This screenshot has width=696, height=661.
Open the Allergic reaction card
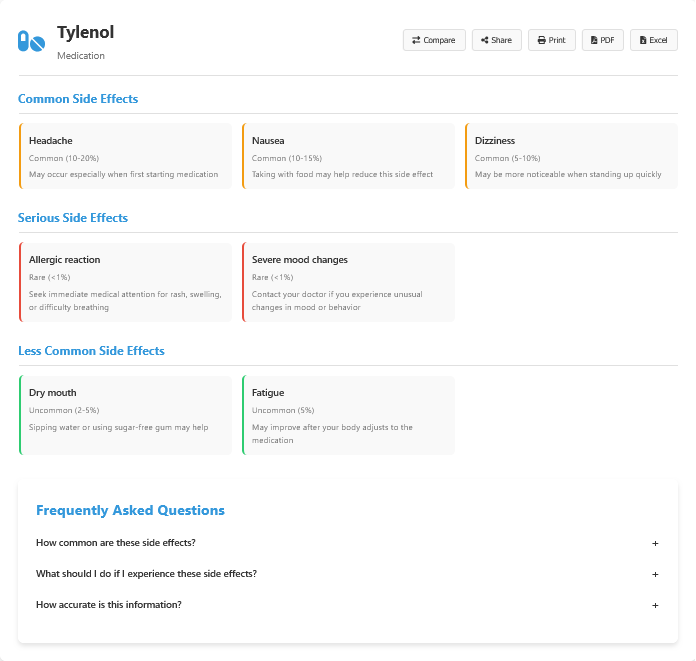pyautogui.click(x=125, y=282)
